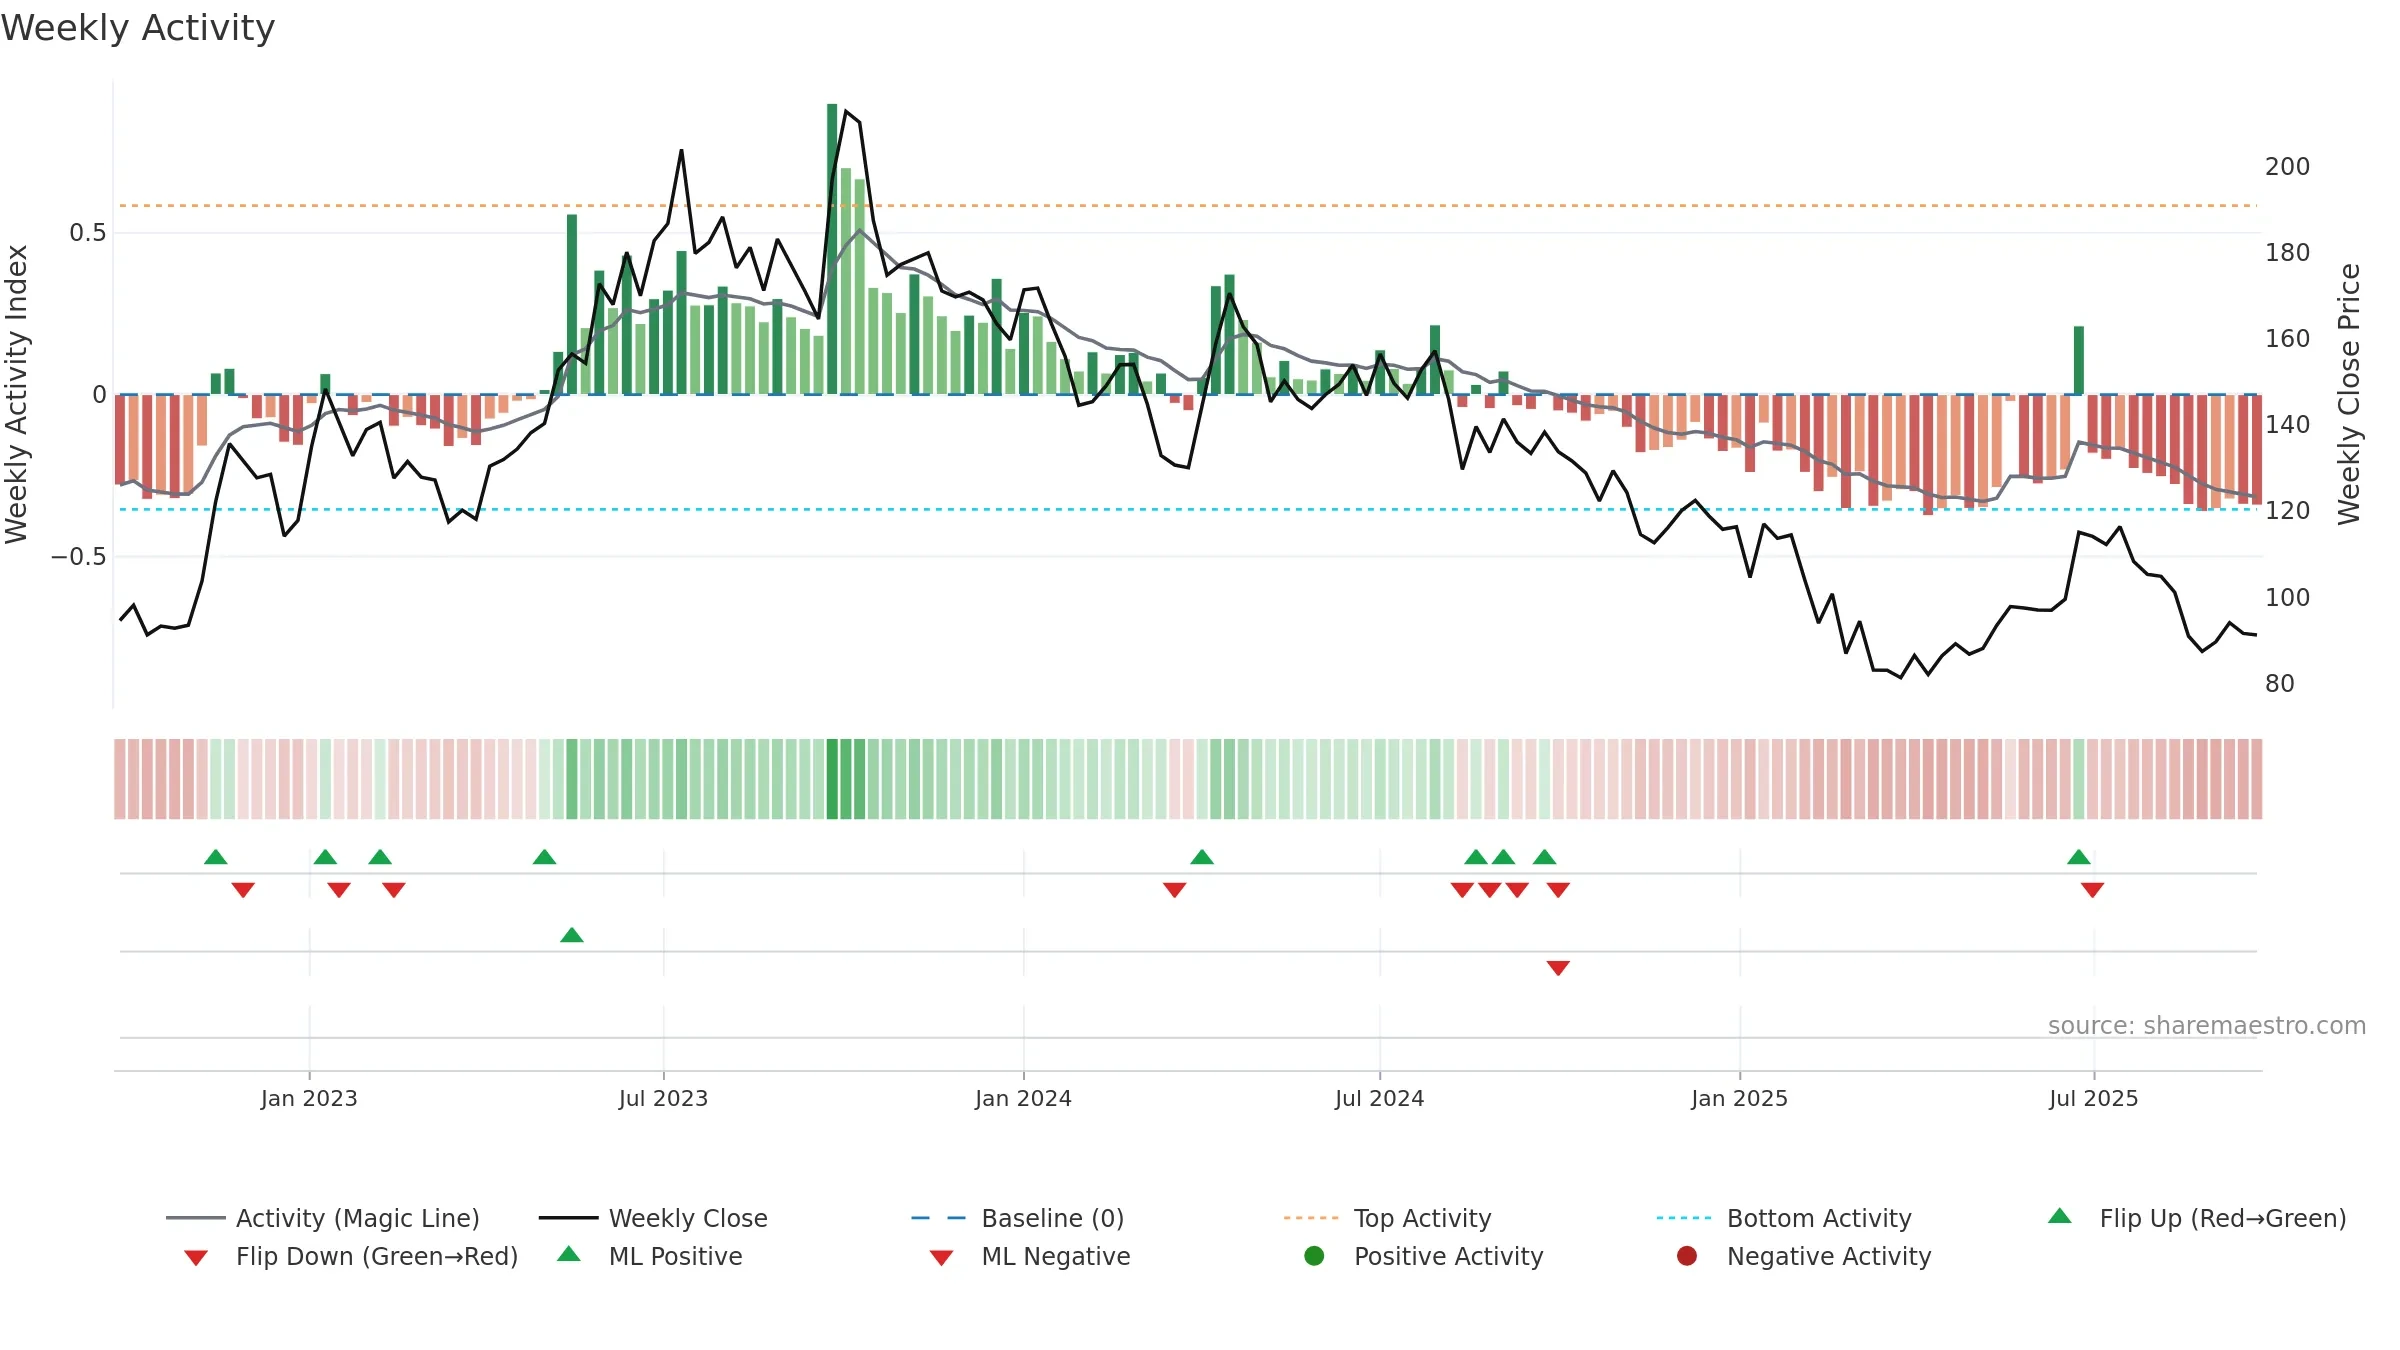
Task: Click the Jul 2025 axis label
Action: (2093, 1098)
